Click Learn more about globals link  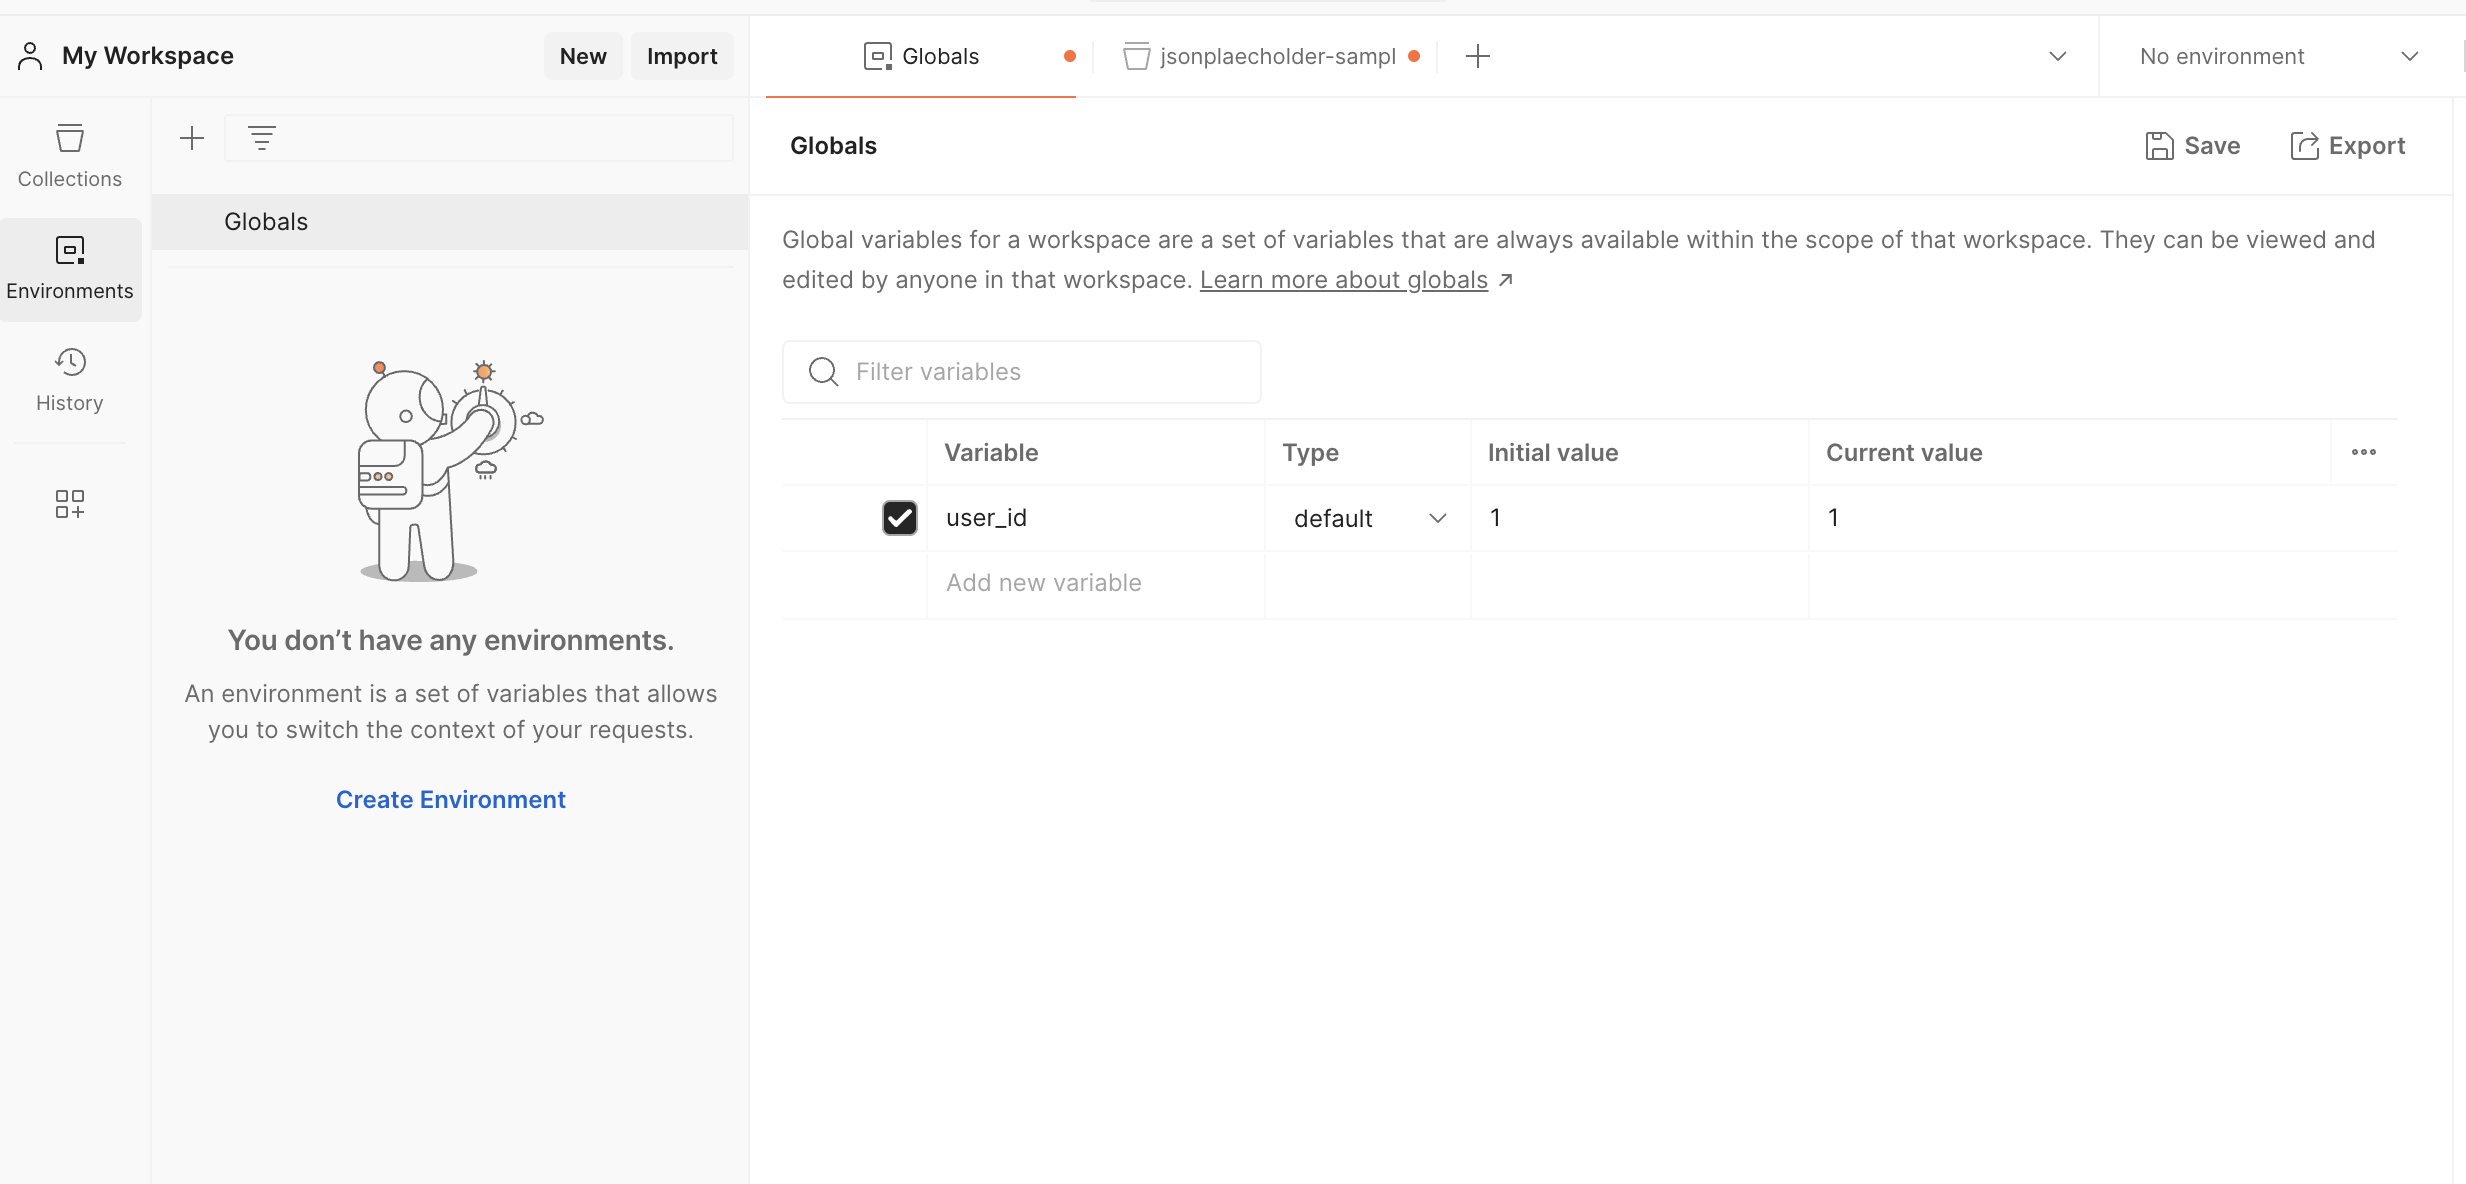point(1343,278)
